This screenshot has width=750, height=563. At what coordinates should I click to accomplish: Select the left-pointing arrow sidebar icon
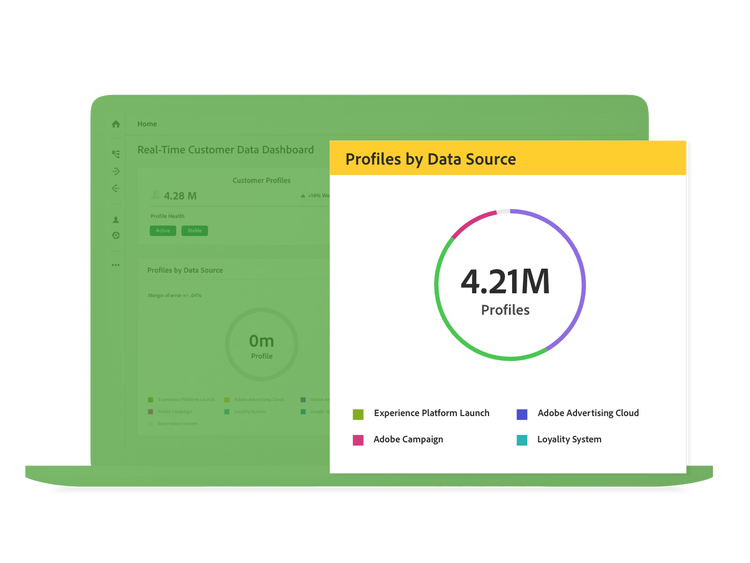pyautogui.click(x=116, y=188)
